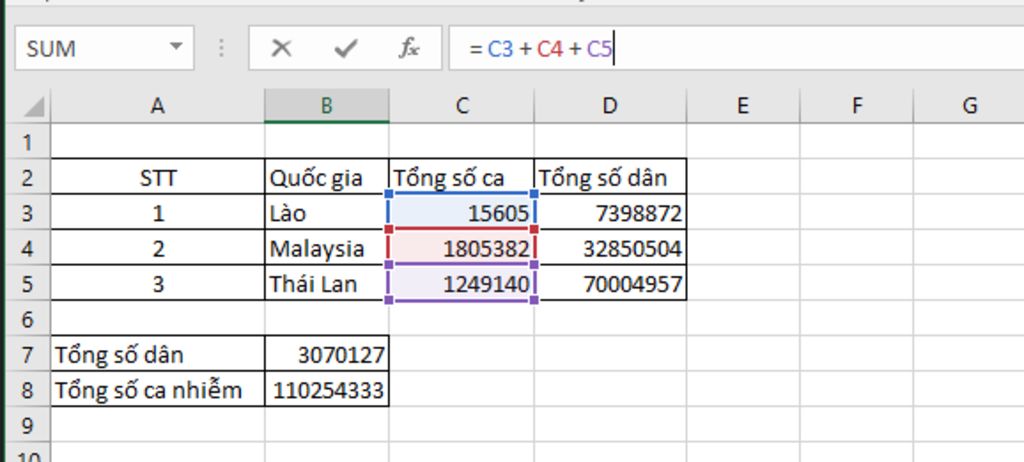Select row 5 header

coord(27,283)
